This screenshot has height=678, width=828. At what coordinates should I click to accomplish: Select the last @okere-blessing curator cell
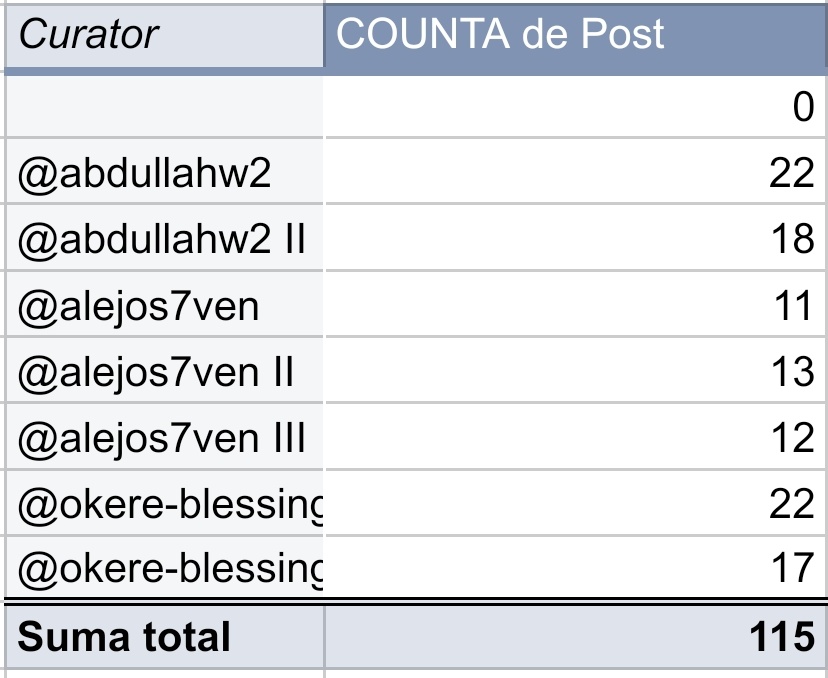(x=164, y=567)
